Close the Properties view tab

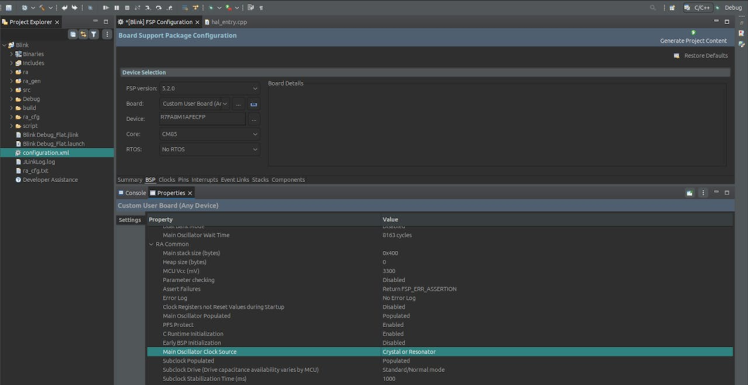190,193
